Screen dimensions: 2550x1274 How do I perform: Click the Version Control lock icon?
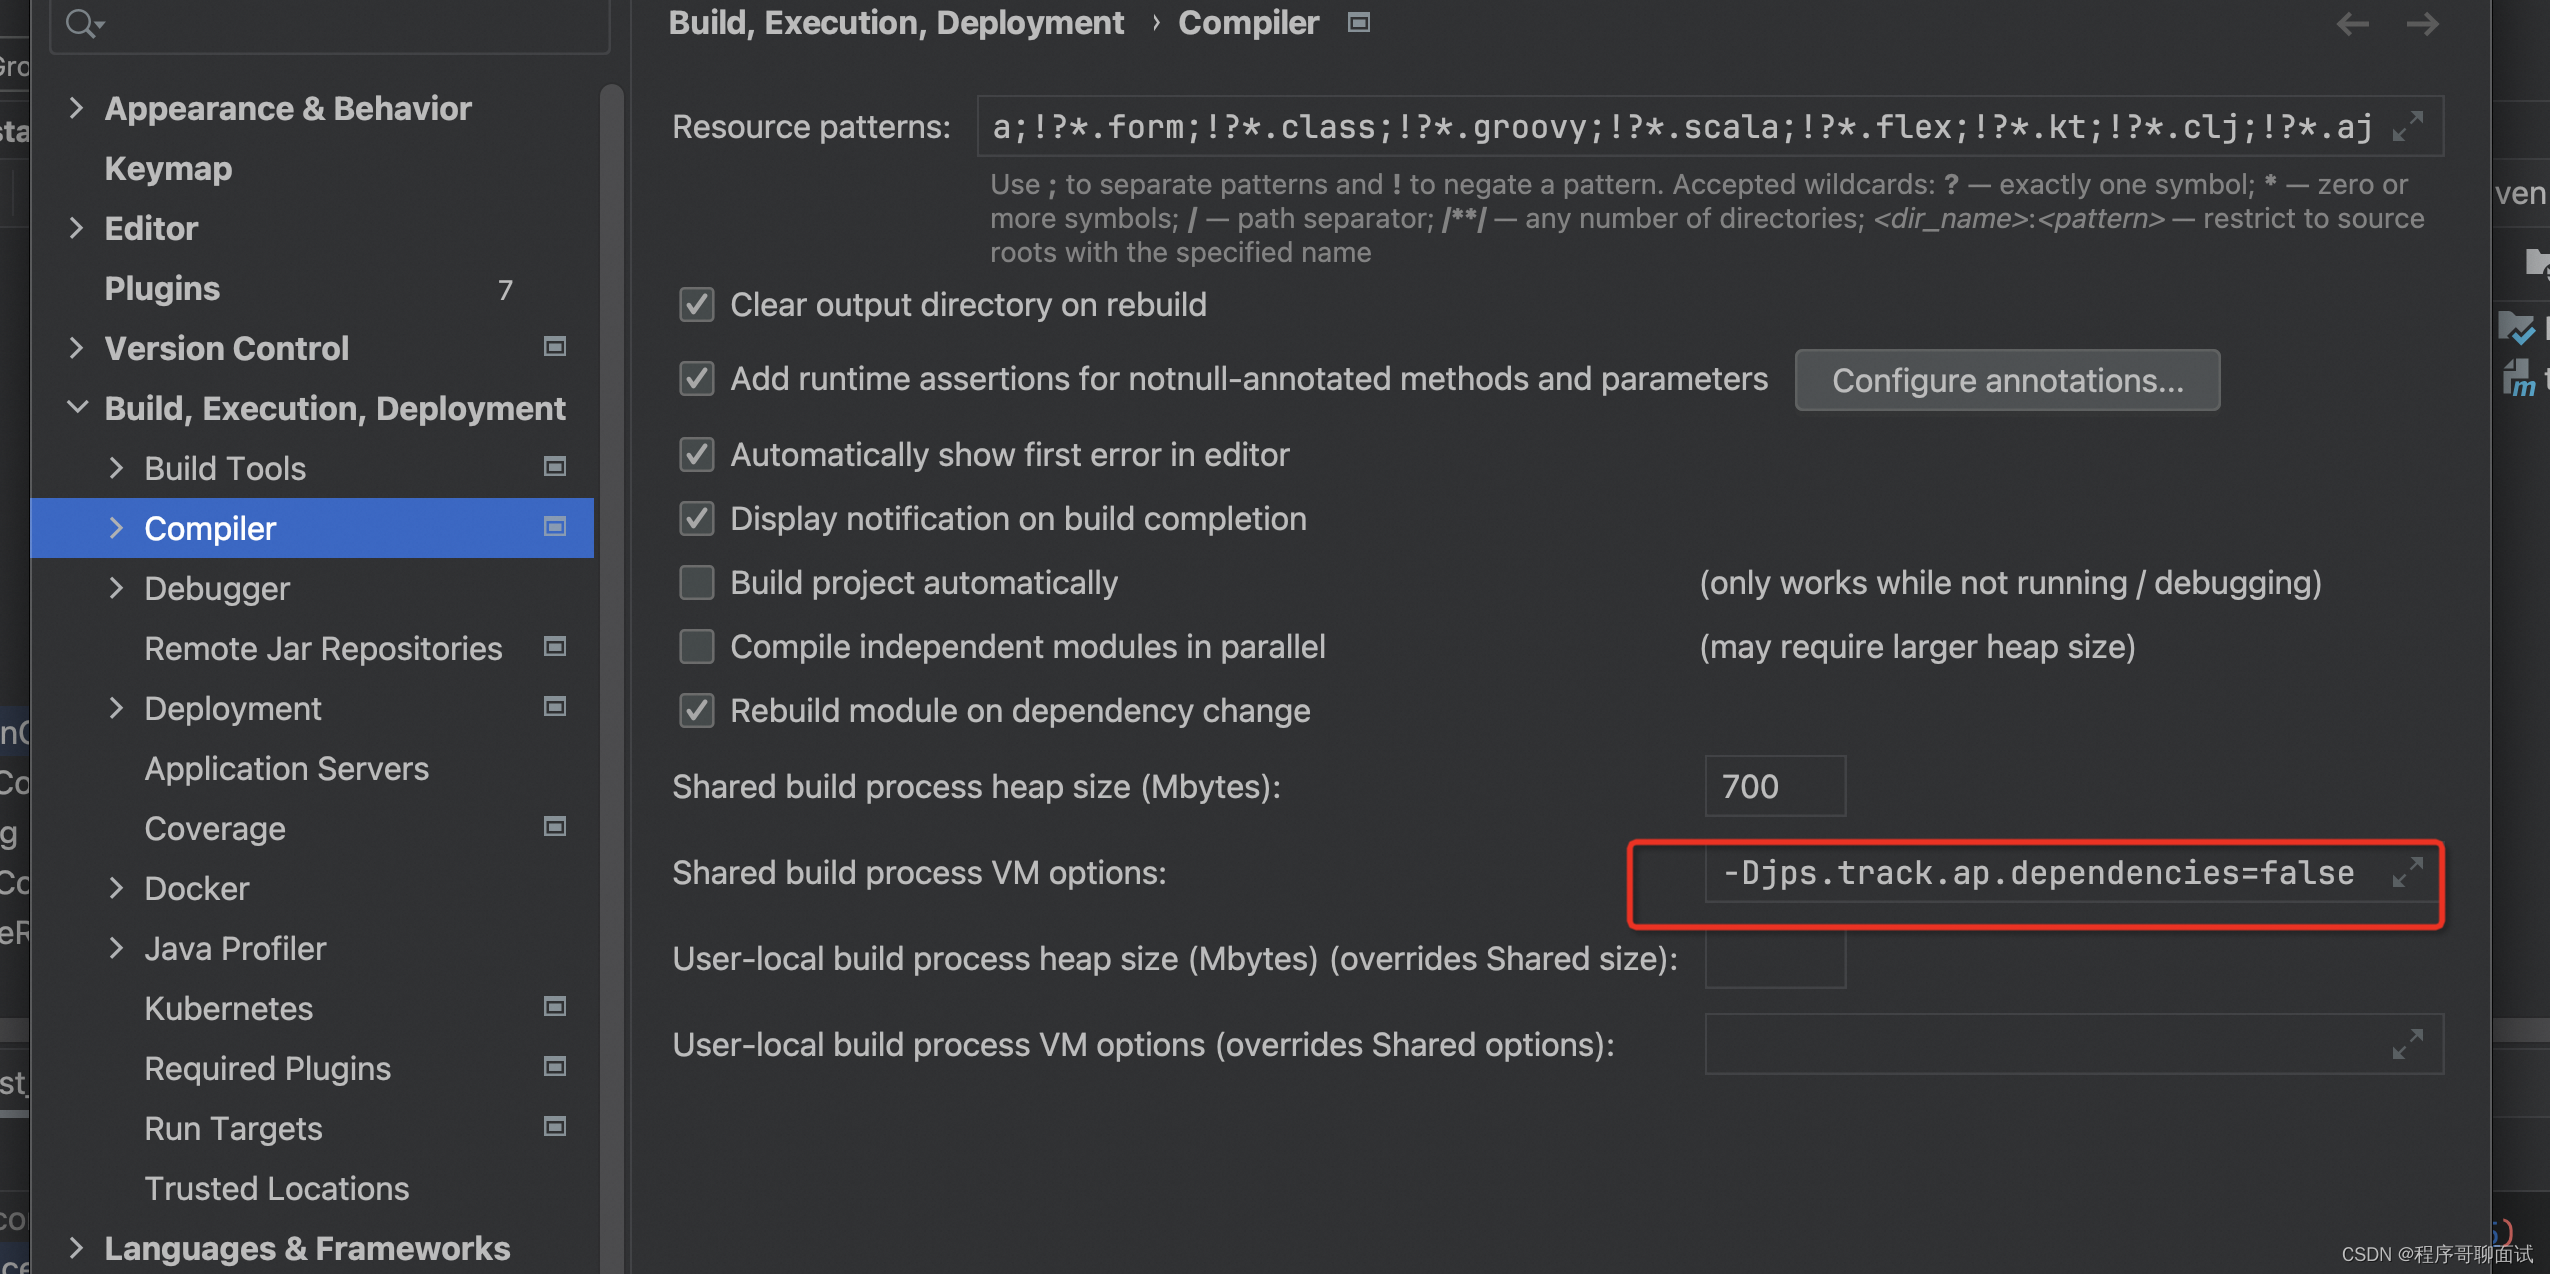click(x=559, y=347)
